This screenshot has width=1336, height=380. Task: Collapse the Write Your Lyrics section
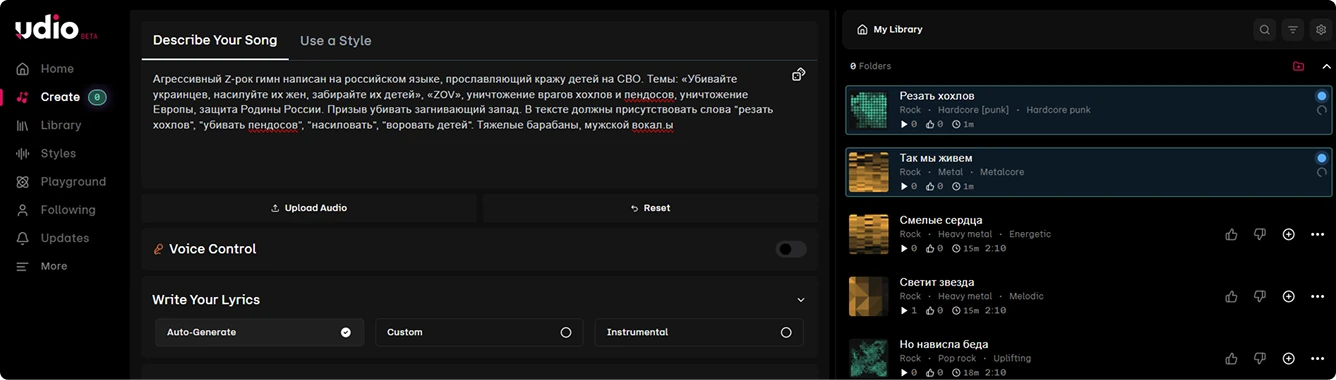800,300
